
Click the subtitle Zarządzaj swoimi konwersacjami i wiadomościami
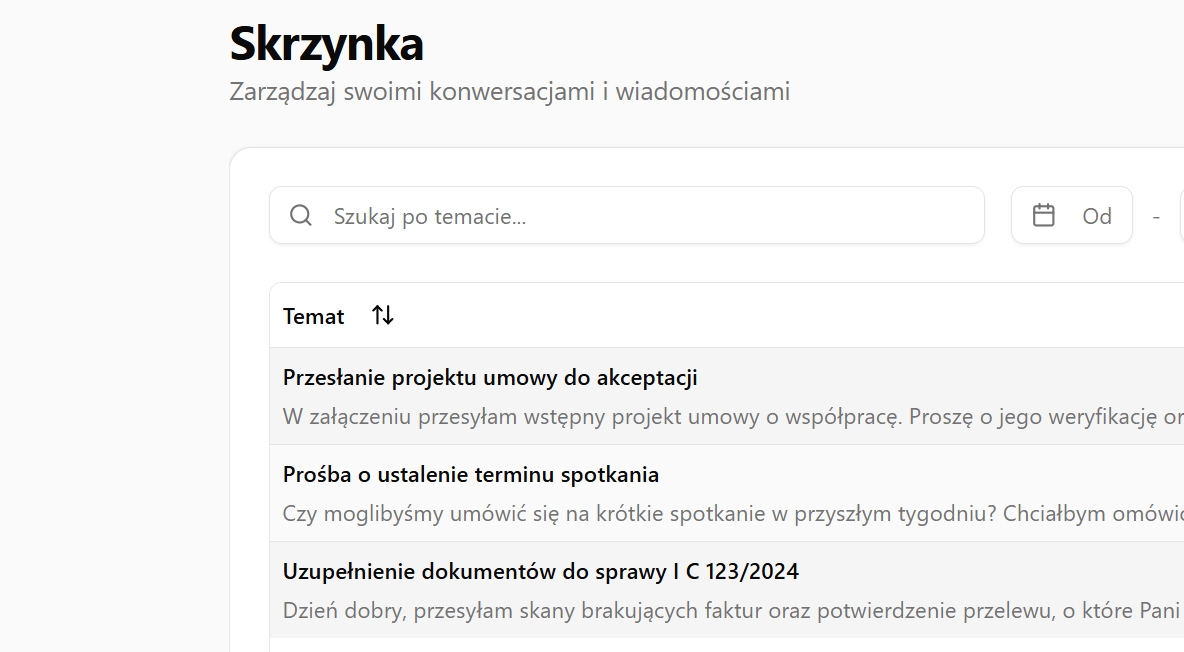click(508, 91)
